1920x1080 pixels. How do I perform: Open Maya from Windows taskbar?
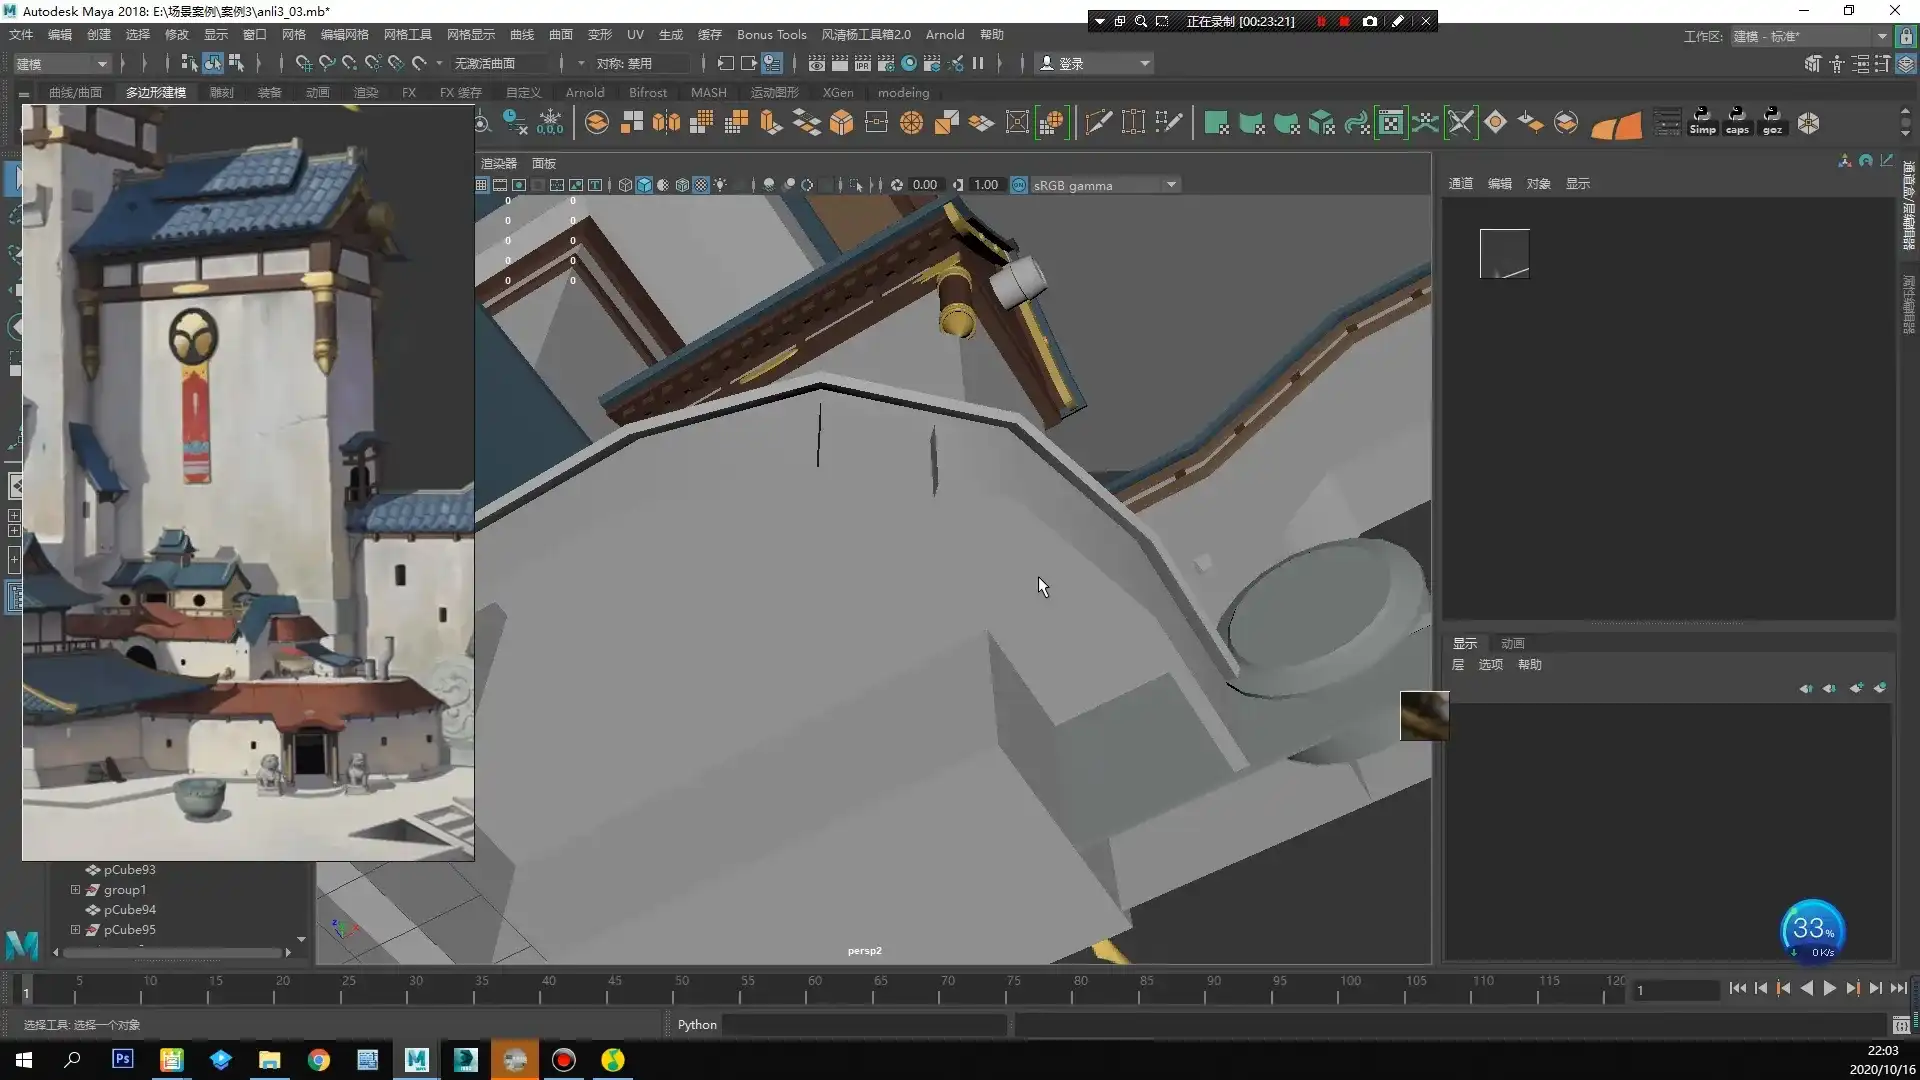(x=416, y=1060)
